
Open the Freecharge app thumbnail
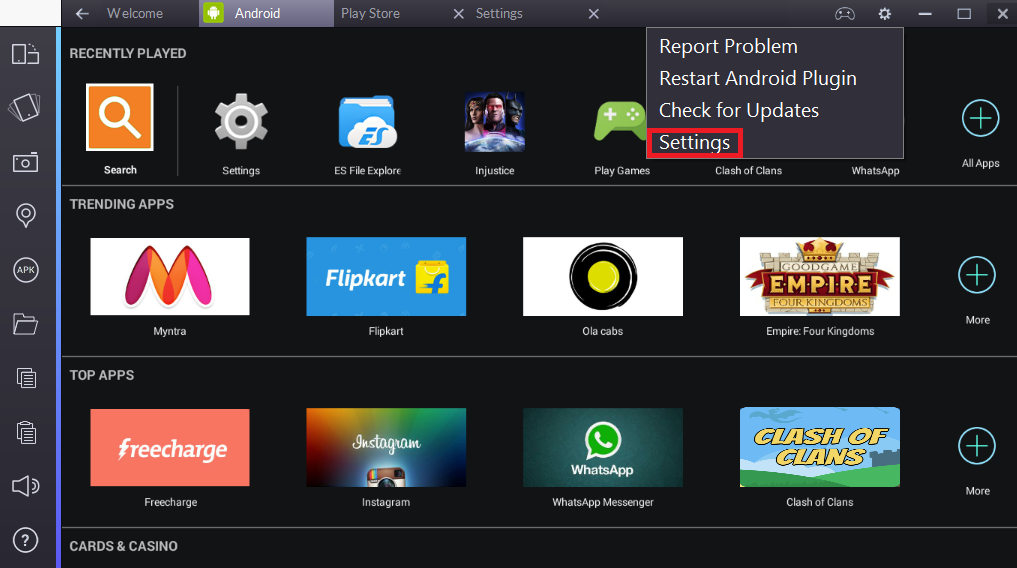pos(170,447)
